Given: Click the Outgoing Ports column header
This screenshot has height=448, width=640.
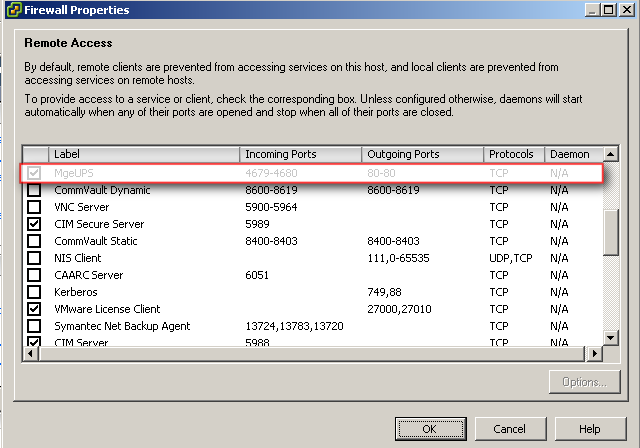Looking at the screenshot, I should (422, 154).
